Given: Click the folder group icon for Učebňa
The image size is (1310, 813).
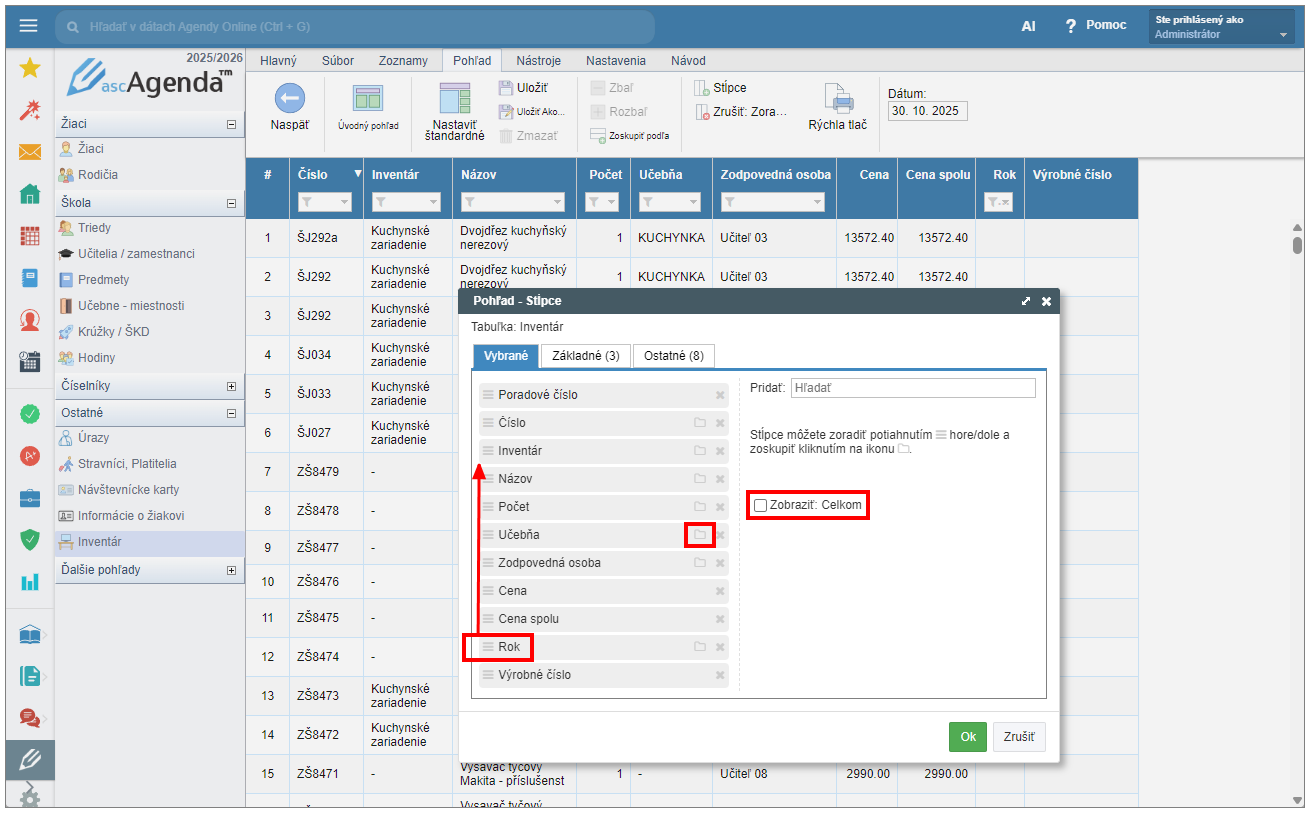Looking at the screenshot, I should tap(700, 535).
